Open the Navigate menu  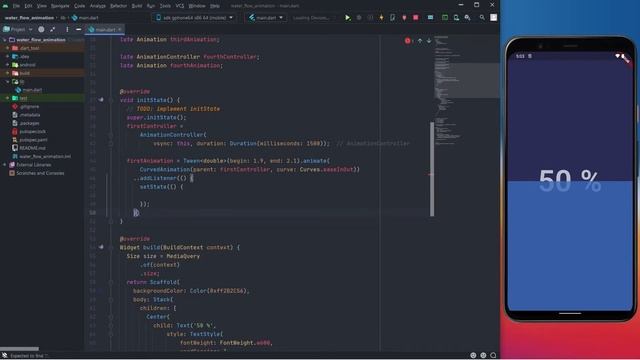[60, 6]
